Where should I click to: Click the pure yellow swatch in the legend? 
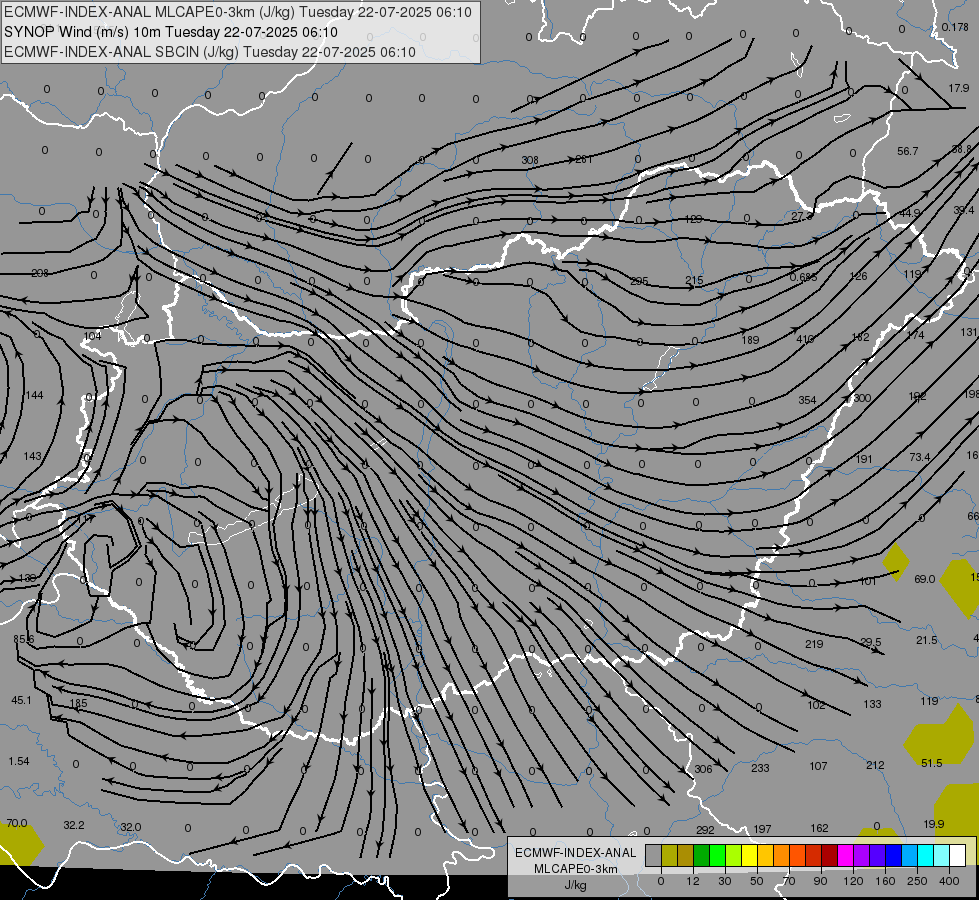[749, 855]
